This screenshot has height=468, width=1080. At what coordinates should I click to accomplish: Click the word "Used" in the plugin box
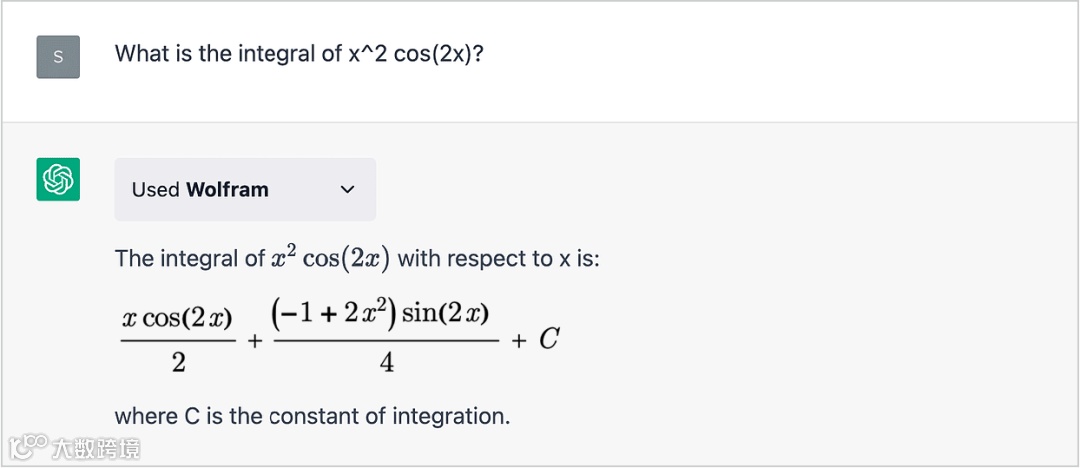point(155,189)
